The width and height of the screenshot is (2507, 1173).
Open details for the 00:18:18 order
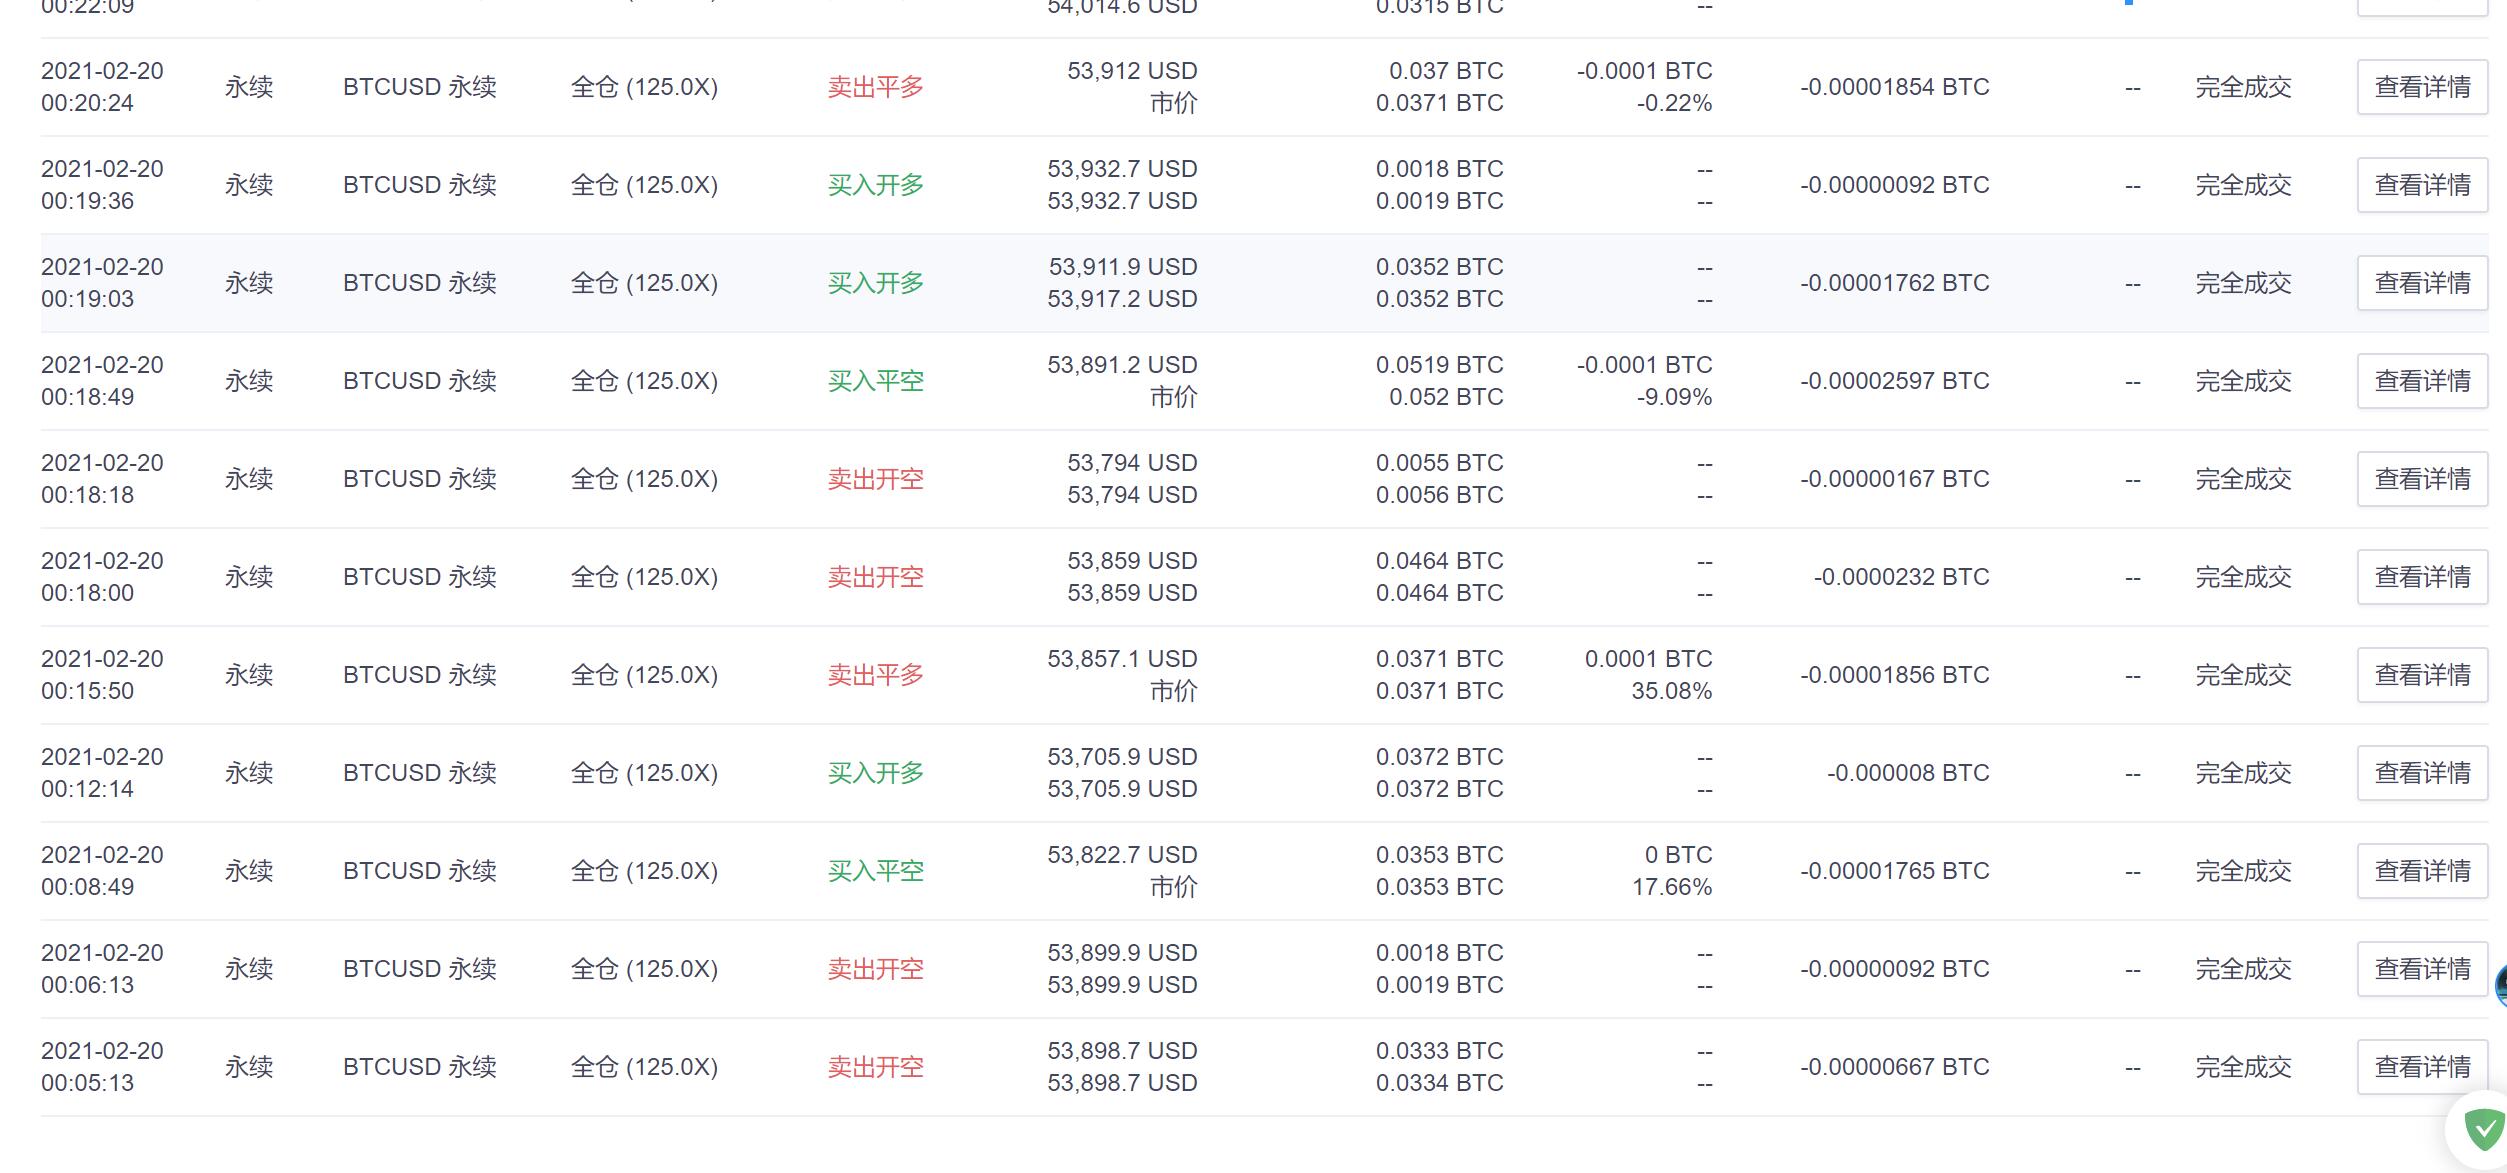point(2421,479)
